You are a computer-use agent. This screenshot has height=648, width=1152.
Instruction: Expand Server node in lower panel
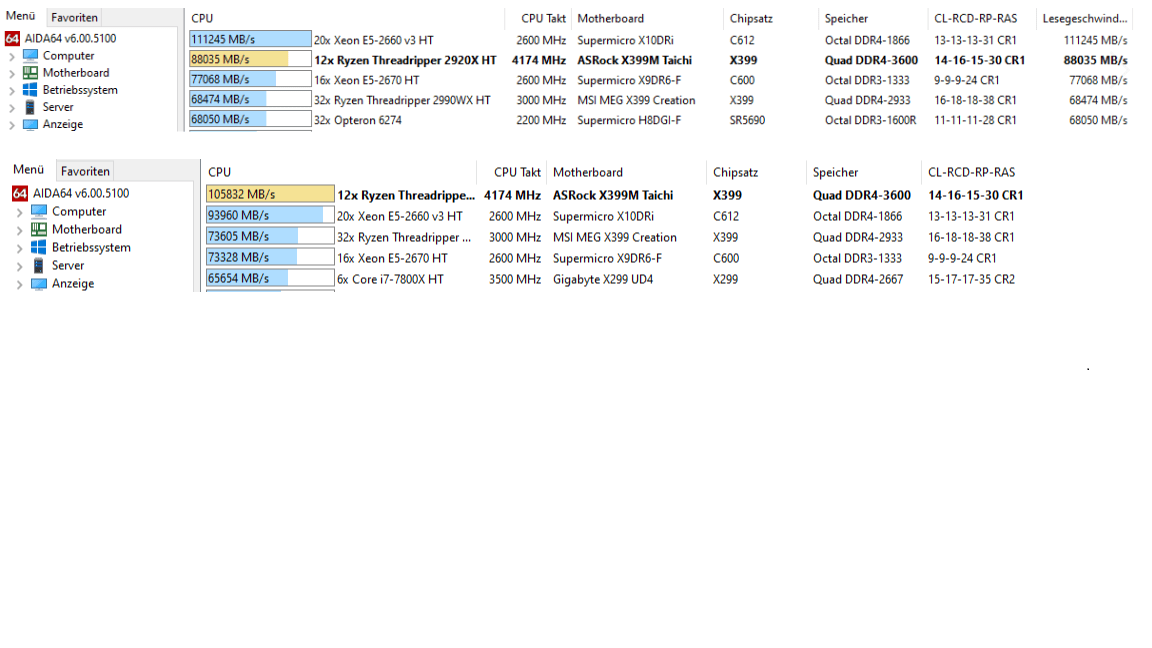click(20, 266)
